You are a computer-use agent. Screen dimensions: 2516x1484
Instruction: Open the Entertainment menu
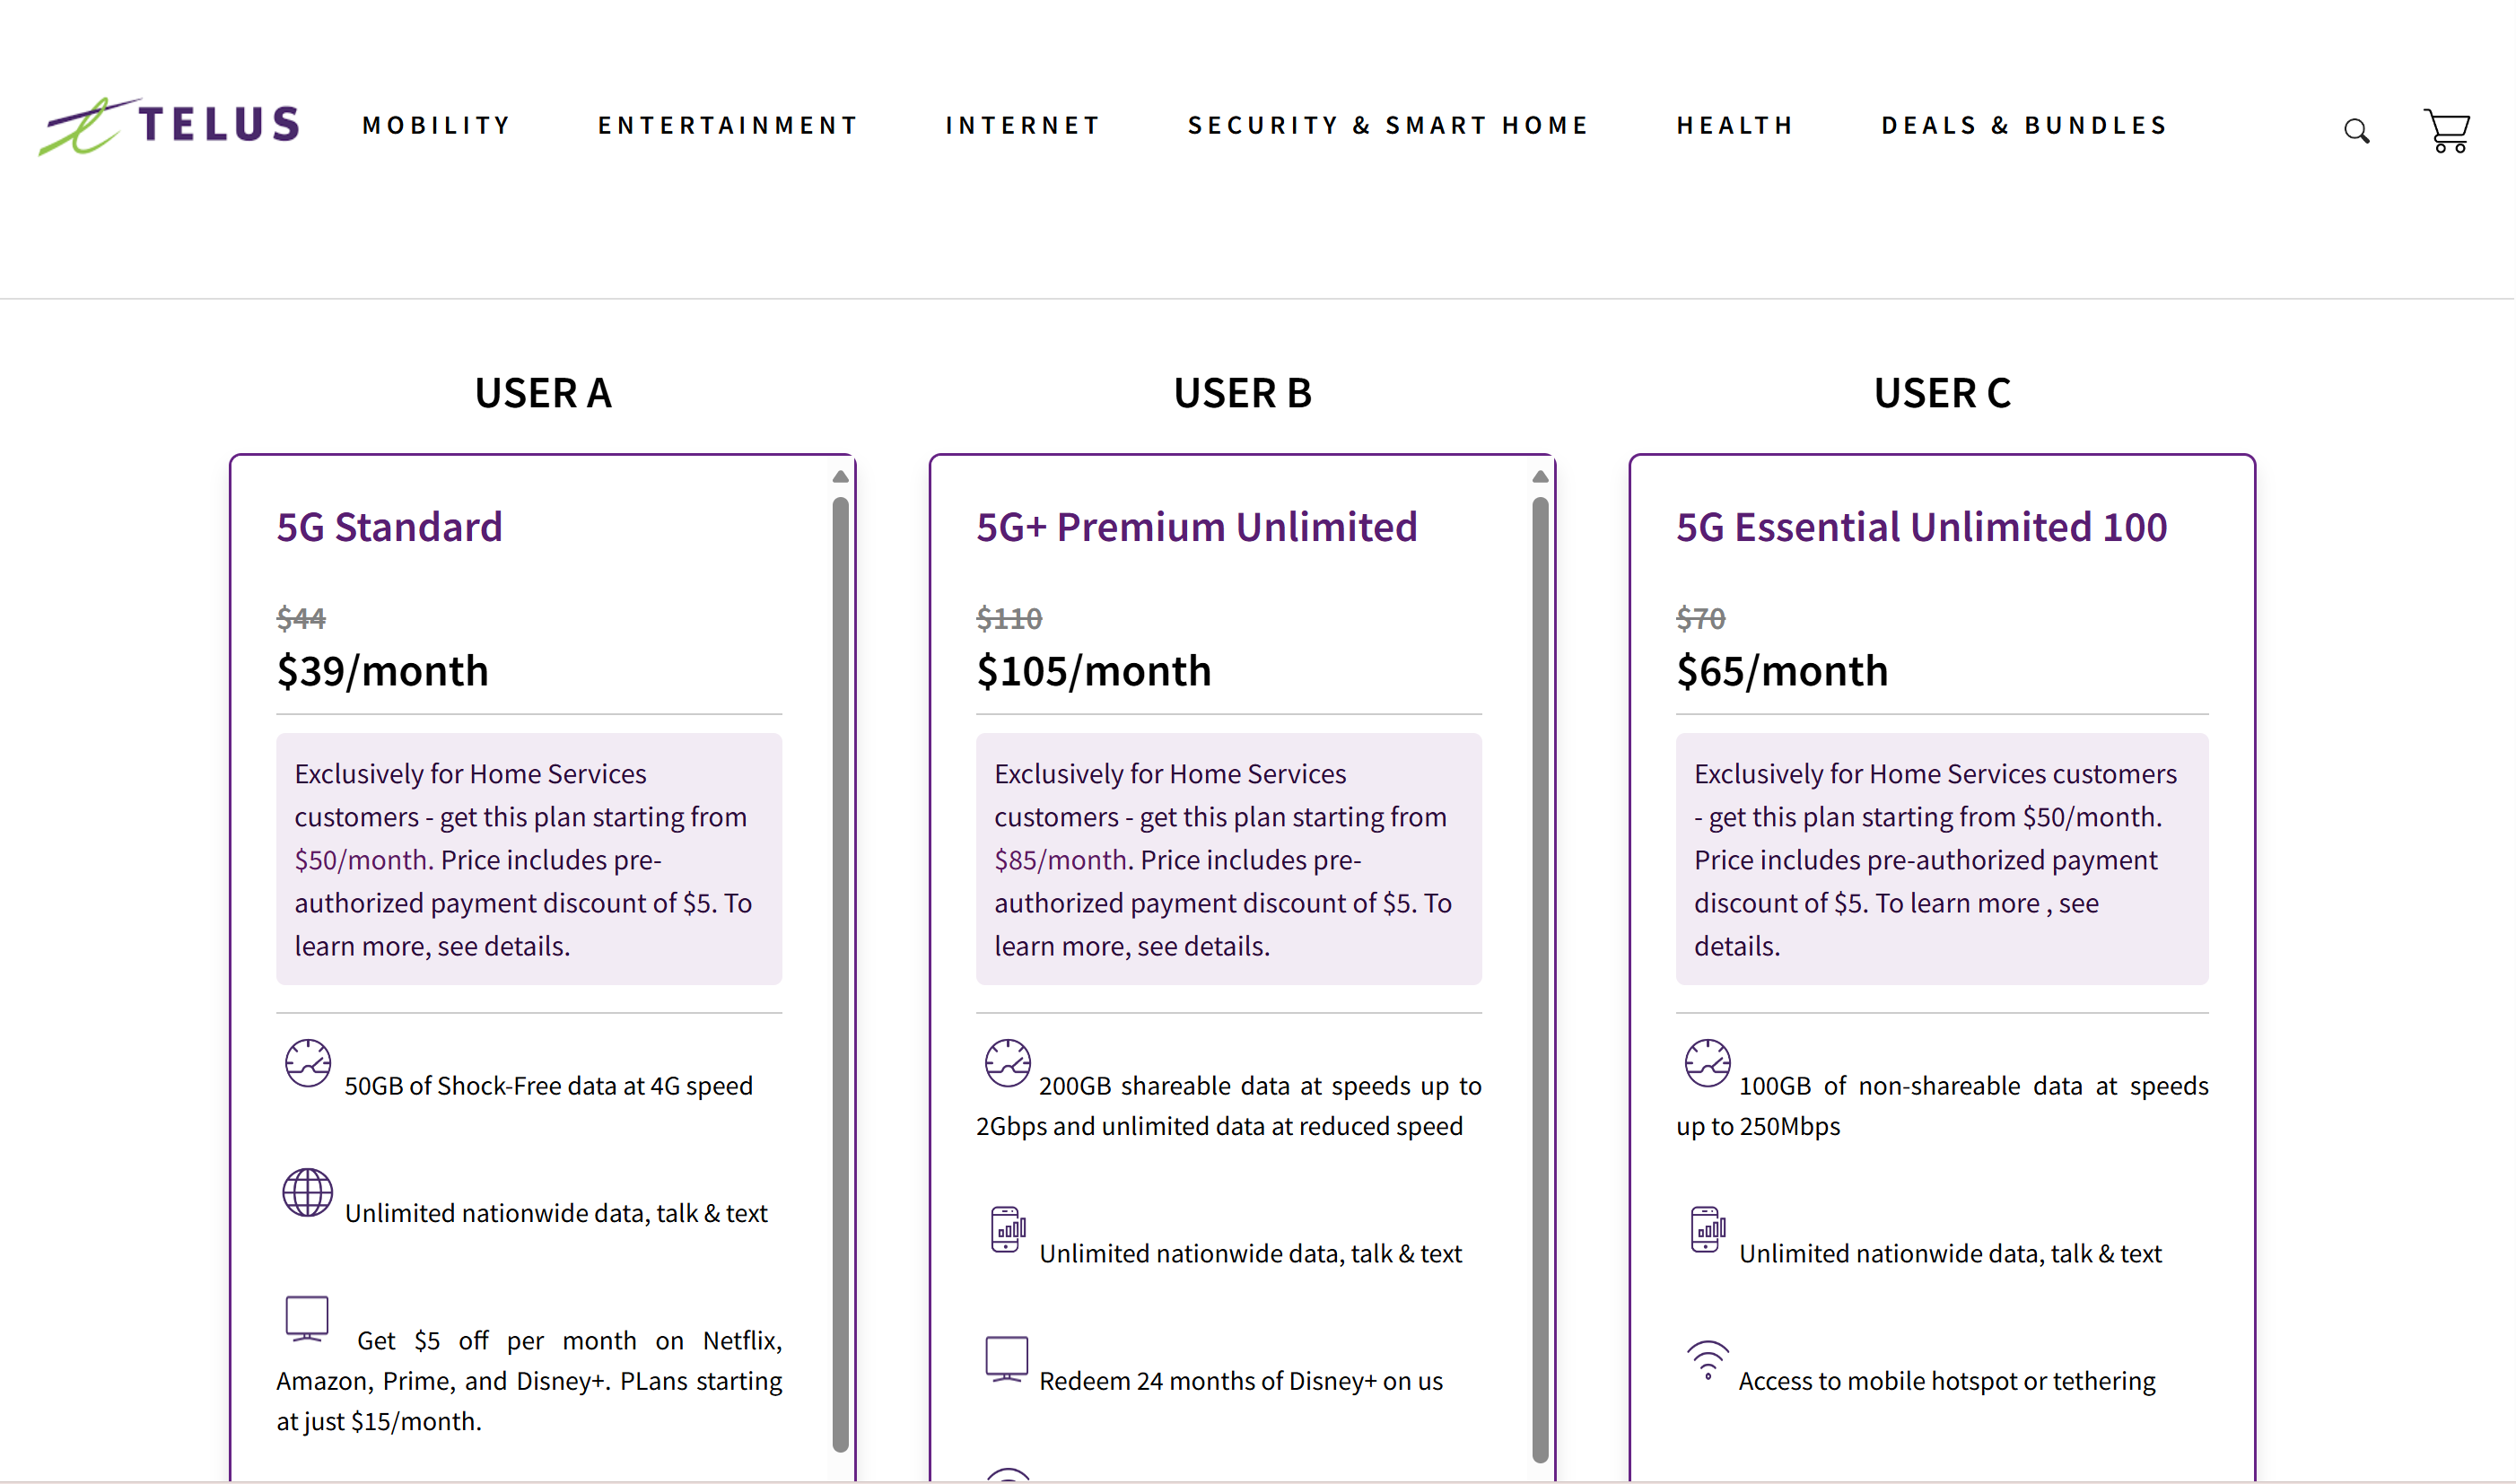(728, 126)
